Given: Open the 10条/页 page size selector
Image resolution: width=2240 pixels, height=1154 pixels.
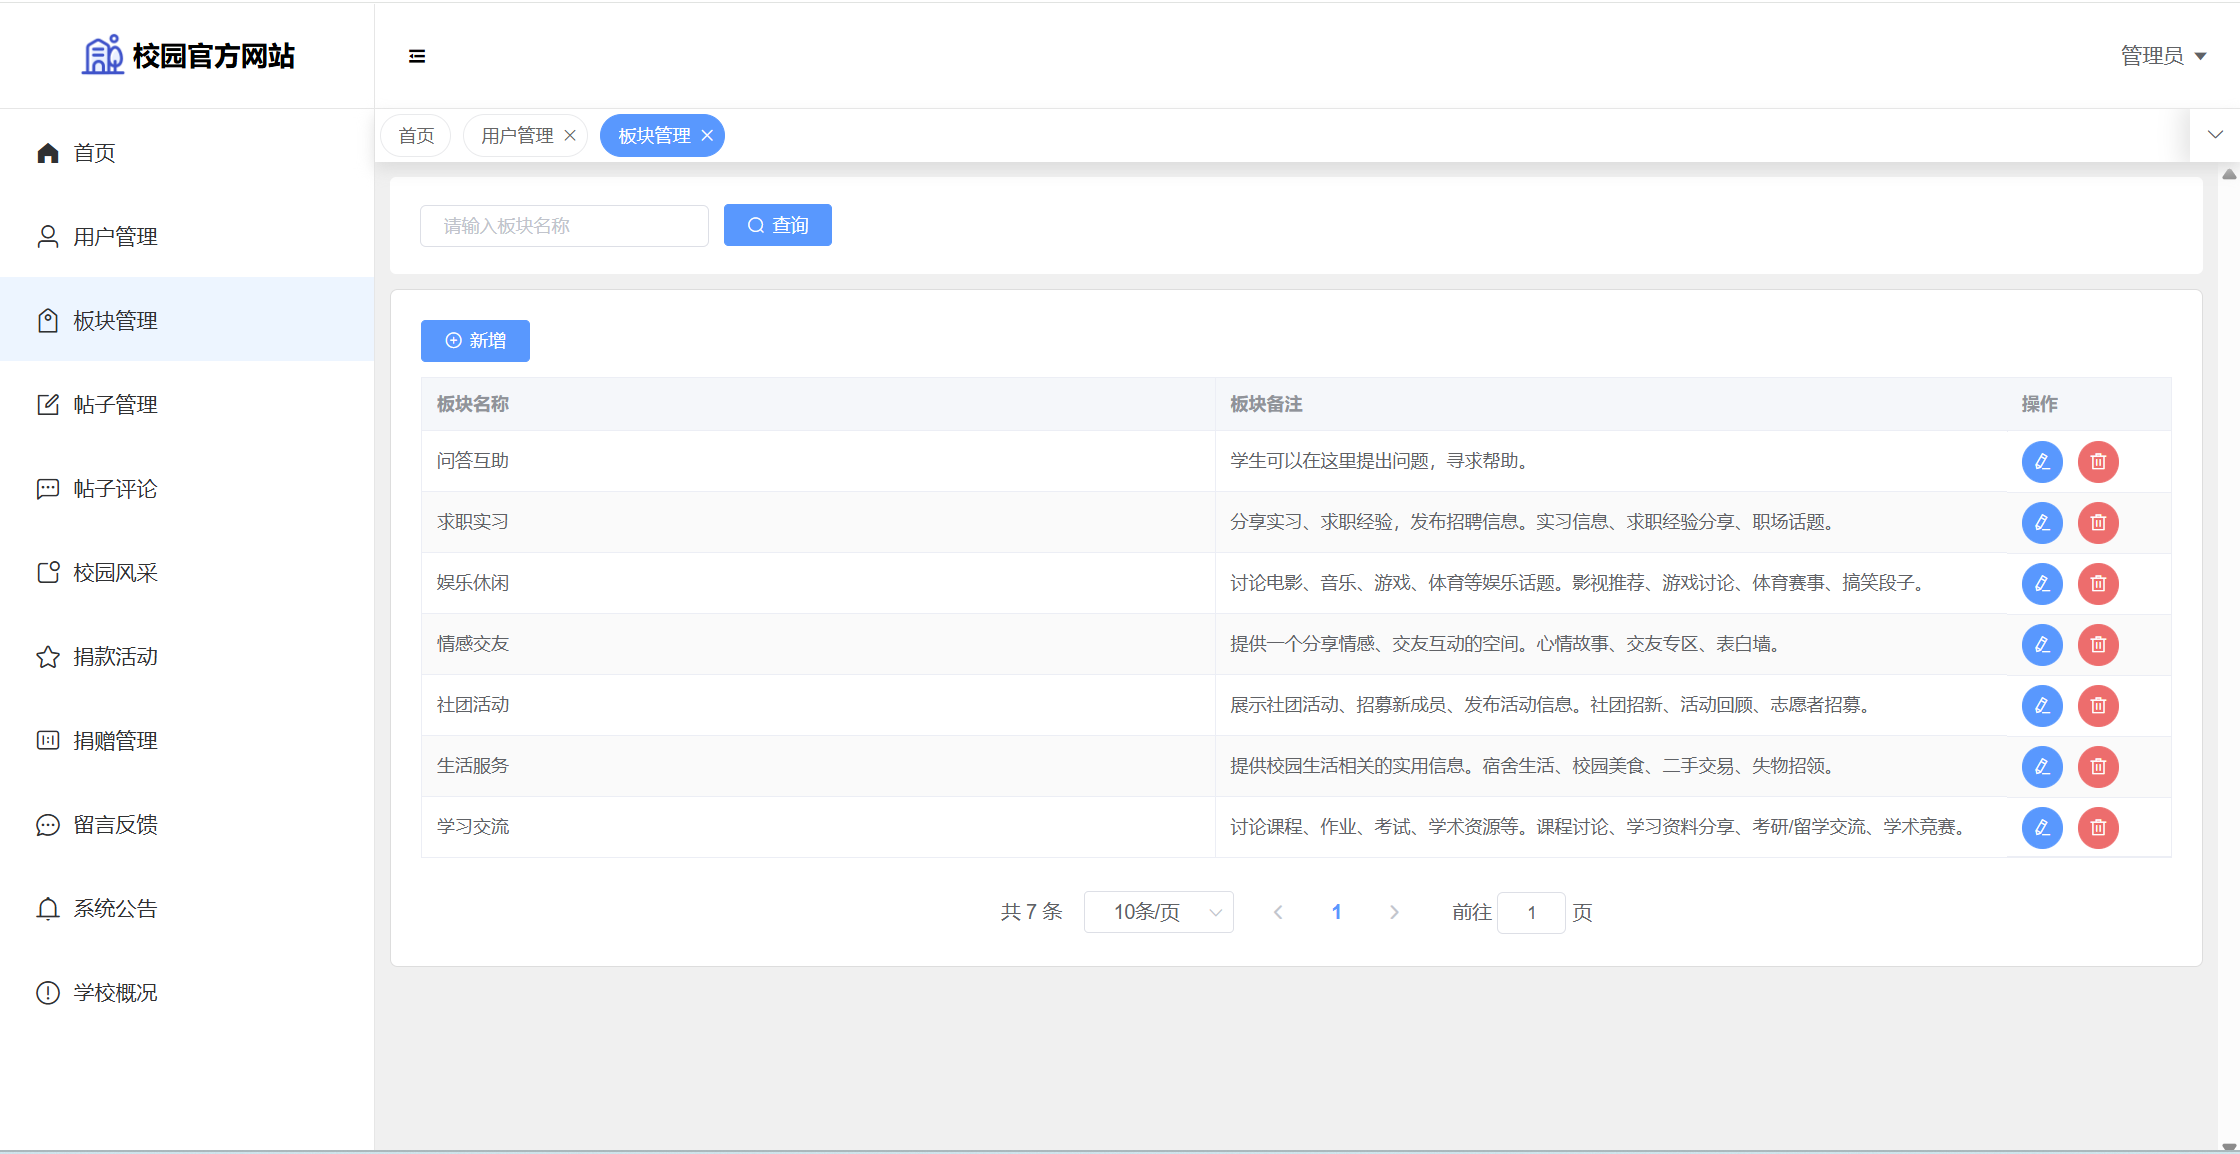Looking at the screenshot, I should [1158, 912].
